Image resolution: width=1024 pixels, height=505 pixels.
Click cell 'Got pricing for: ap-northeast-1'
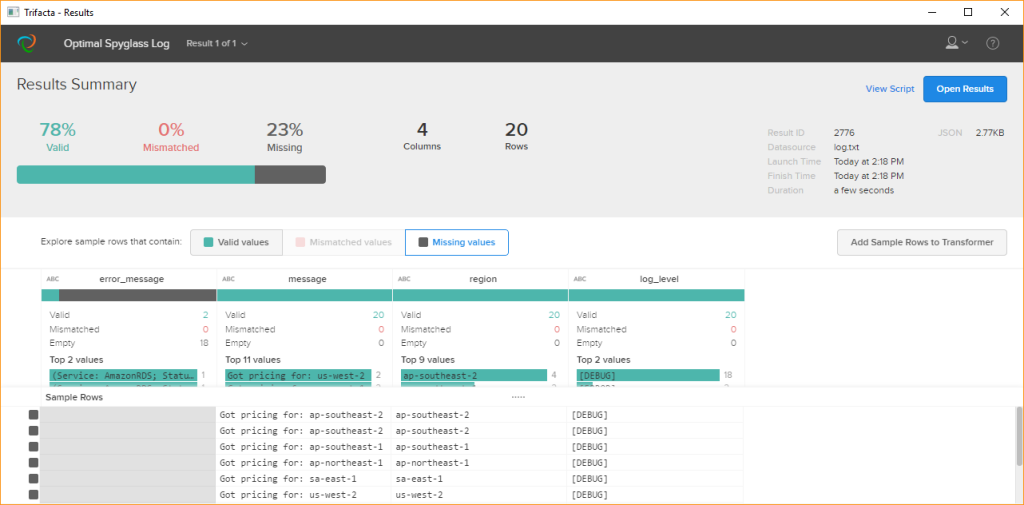coord(304,463)
